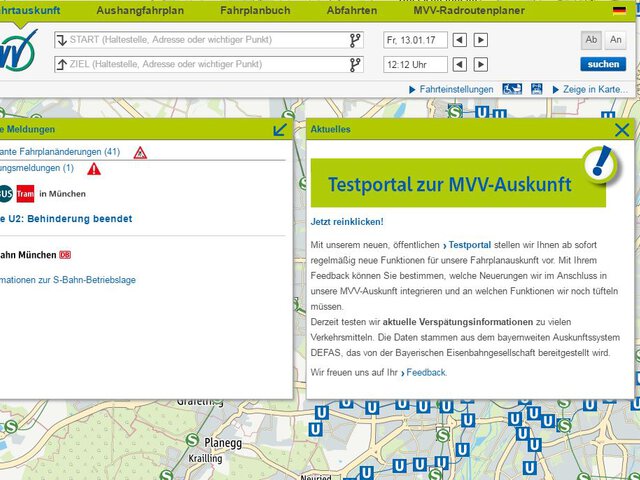Image resolution: width=640 pixels, height=480 pixels.
Task: Click the Jetzt reinklicken! link
Action: coord(347,222)
